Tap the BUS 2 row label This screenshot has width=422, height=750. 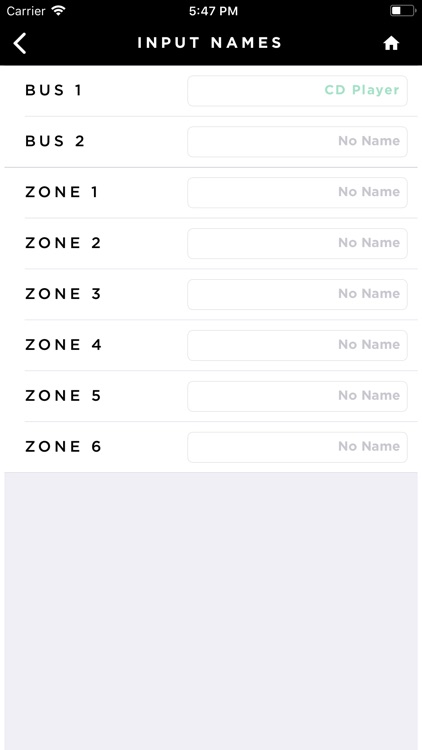coord(55,141)
